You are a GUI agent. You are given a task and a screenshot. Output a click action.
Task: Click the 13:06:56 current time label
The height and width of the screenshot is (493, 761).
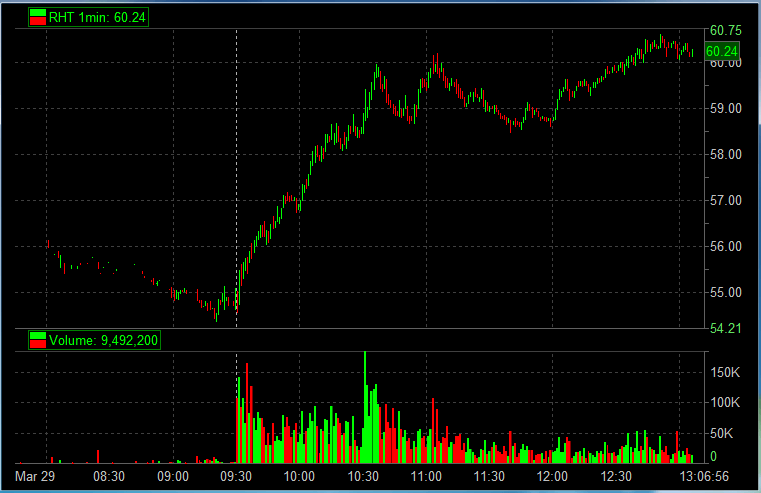pos(704,476)
